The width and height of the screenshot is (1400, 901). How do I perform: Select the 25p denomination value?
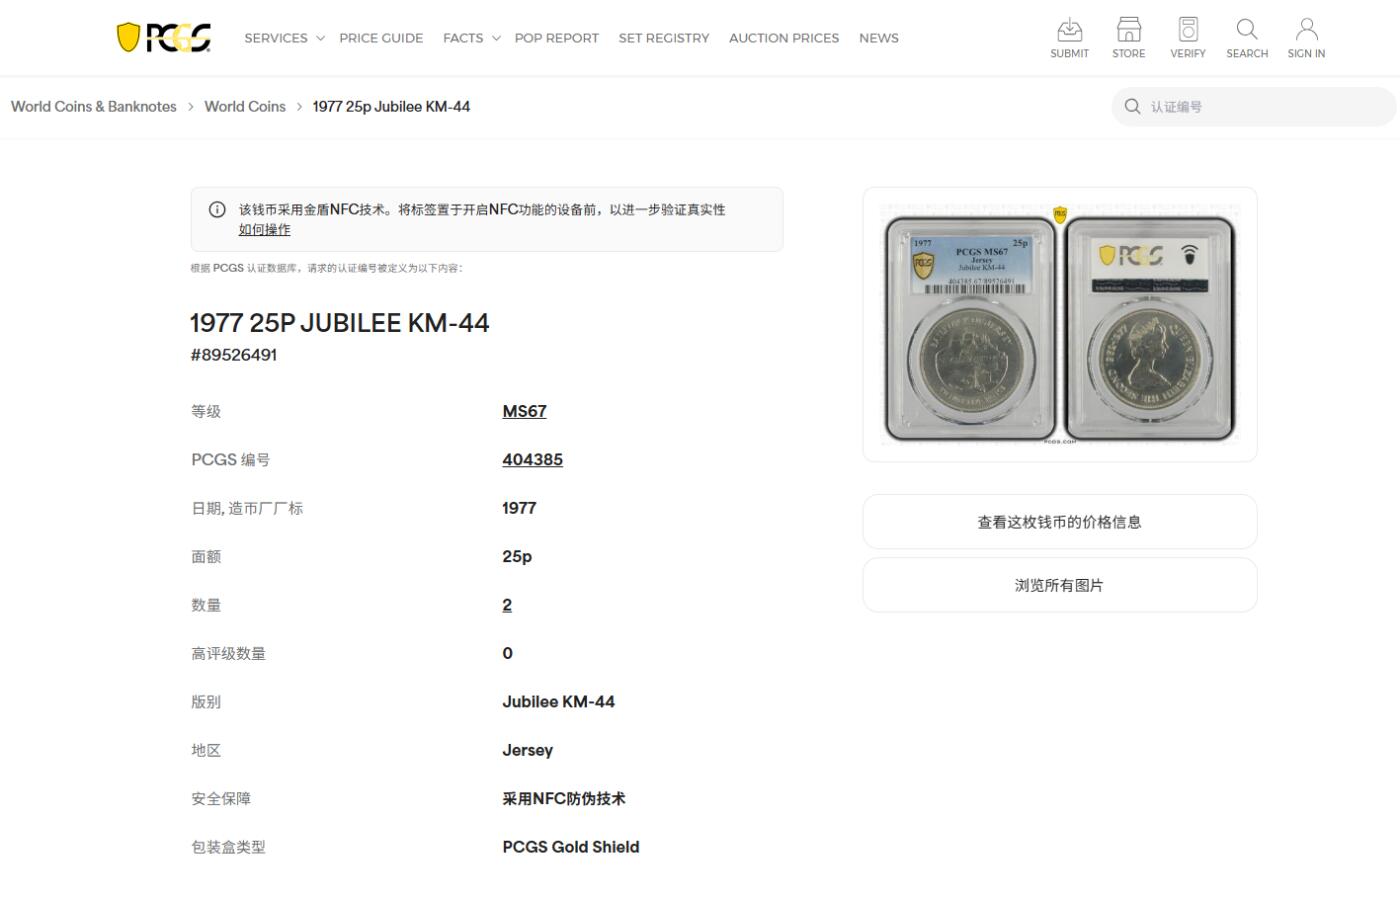click(517, 556)
